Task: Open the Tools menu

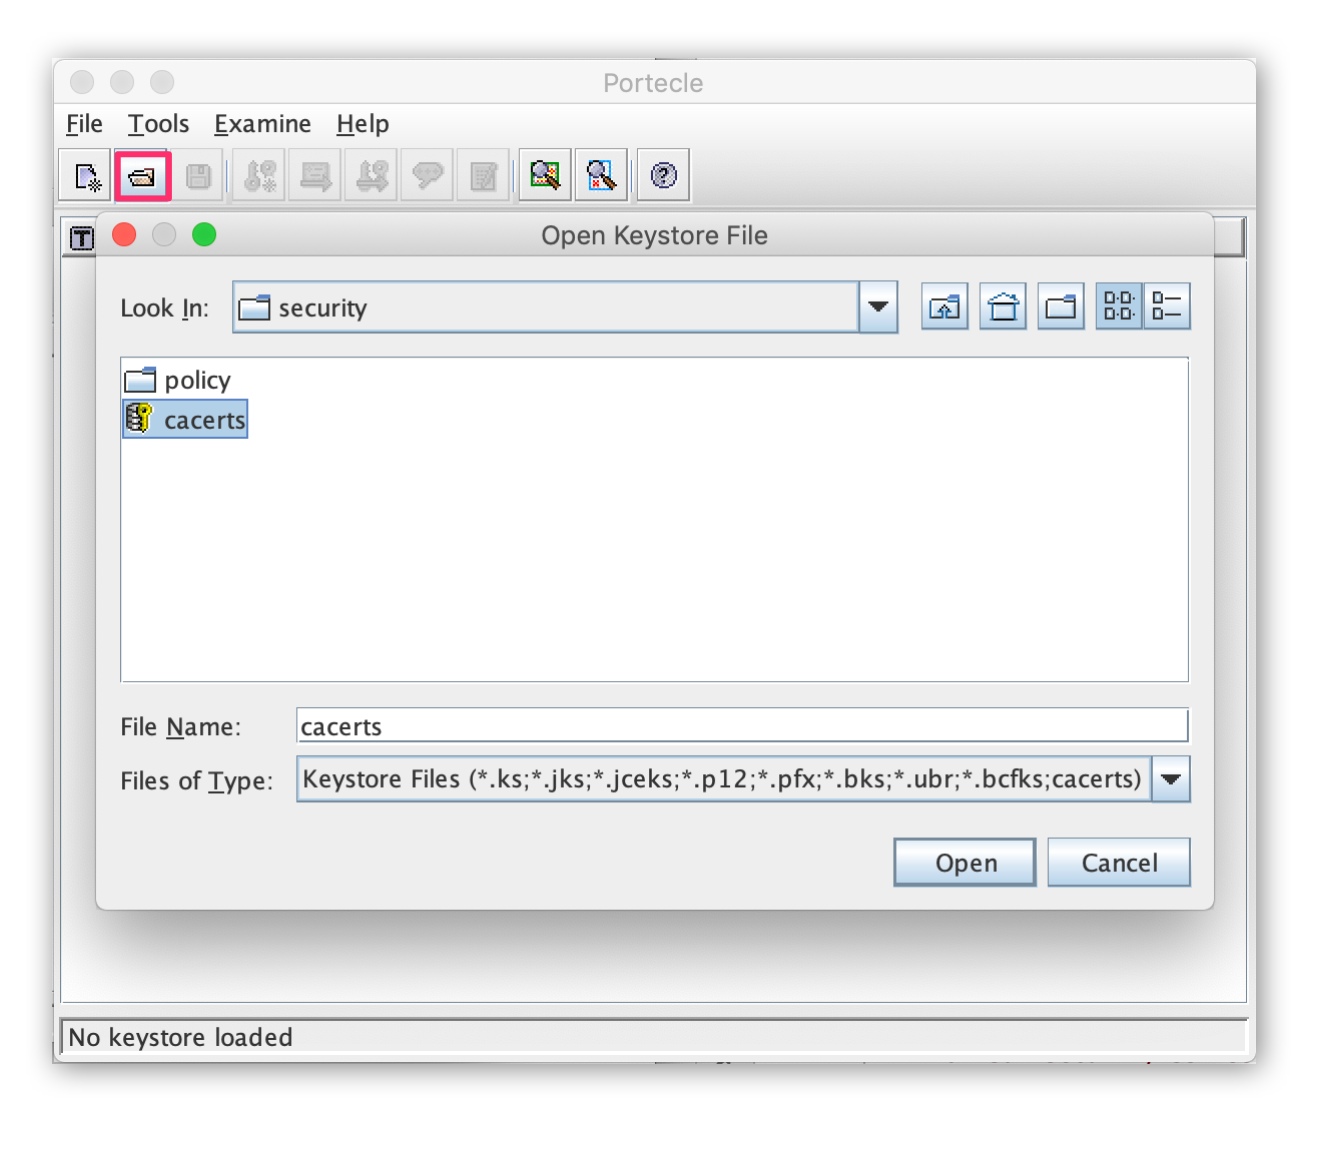Action: coord(158,124)
